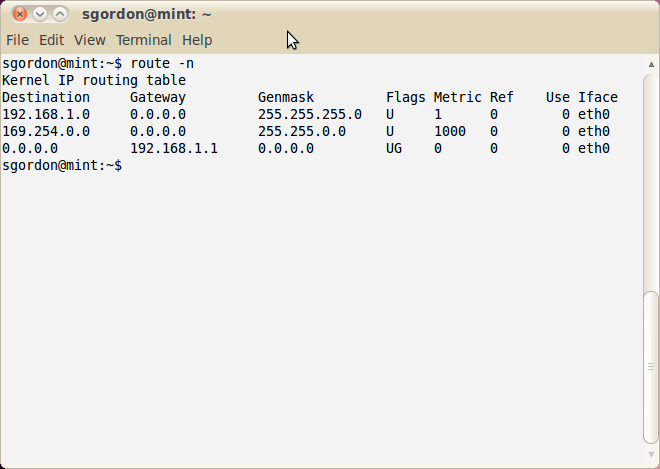
Task: Minimize the terminal window
Action: click(40, 14)
